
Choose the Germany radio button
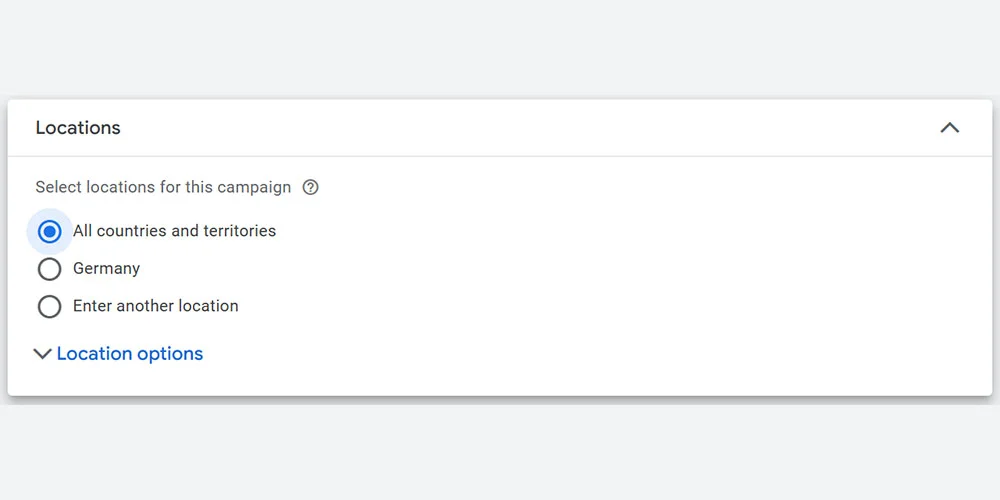[x=49, y=269]
